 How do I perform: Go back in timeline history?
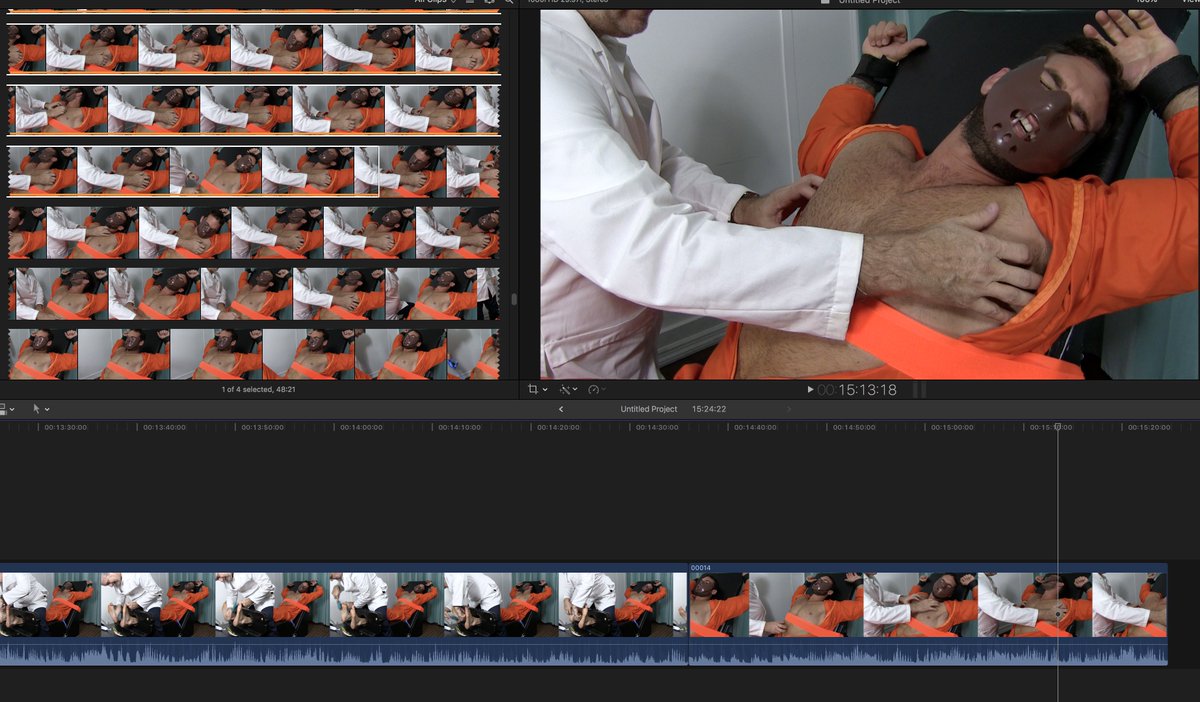coord(561,409)
